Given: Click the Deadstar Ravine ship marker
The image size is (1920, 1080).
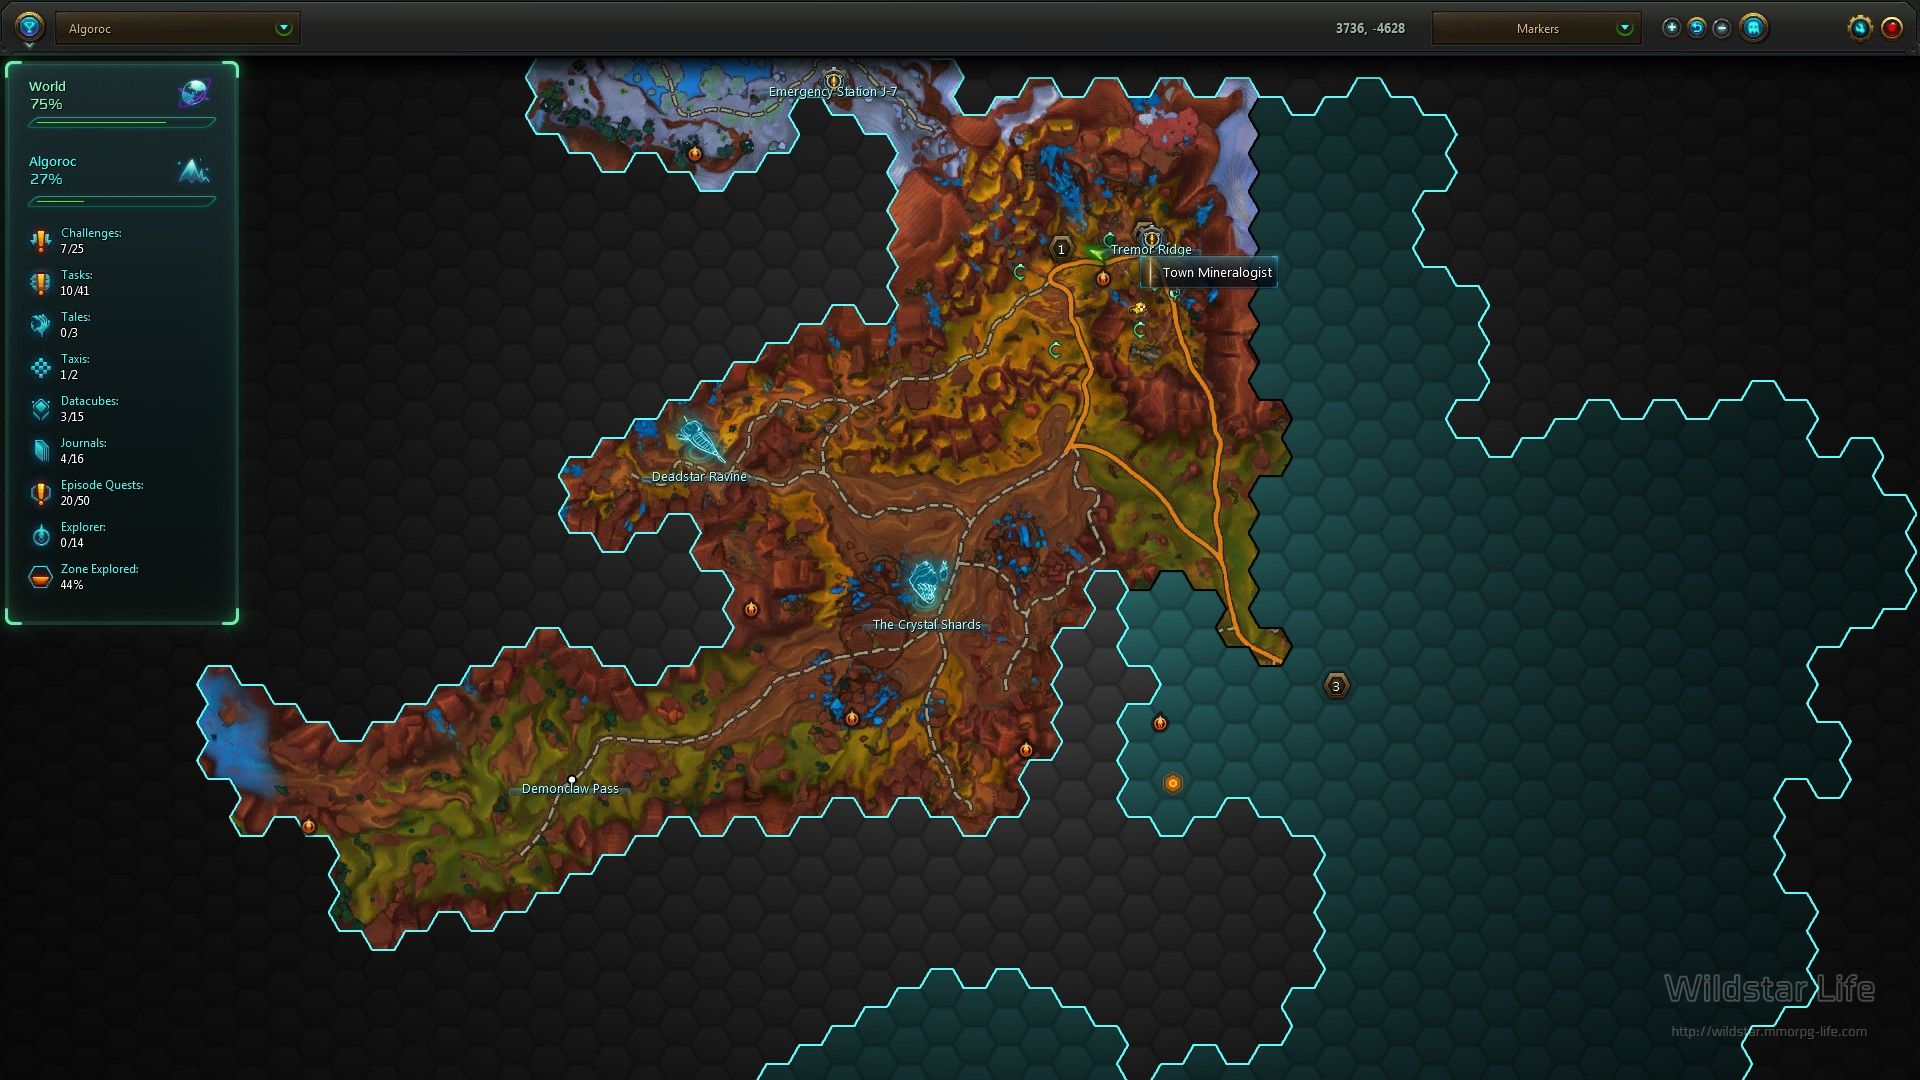Looking at the screenshot, I should (x=697, y=438).
